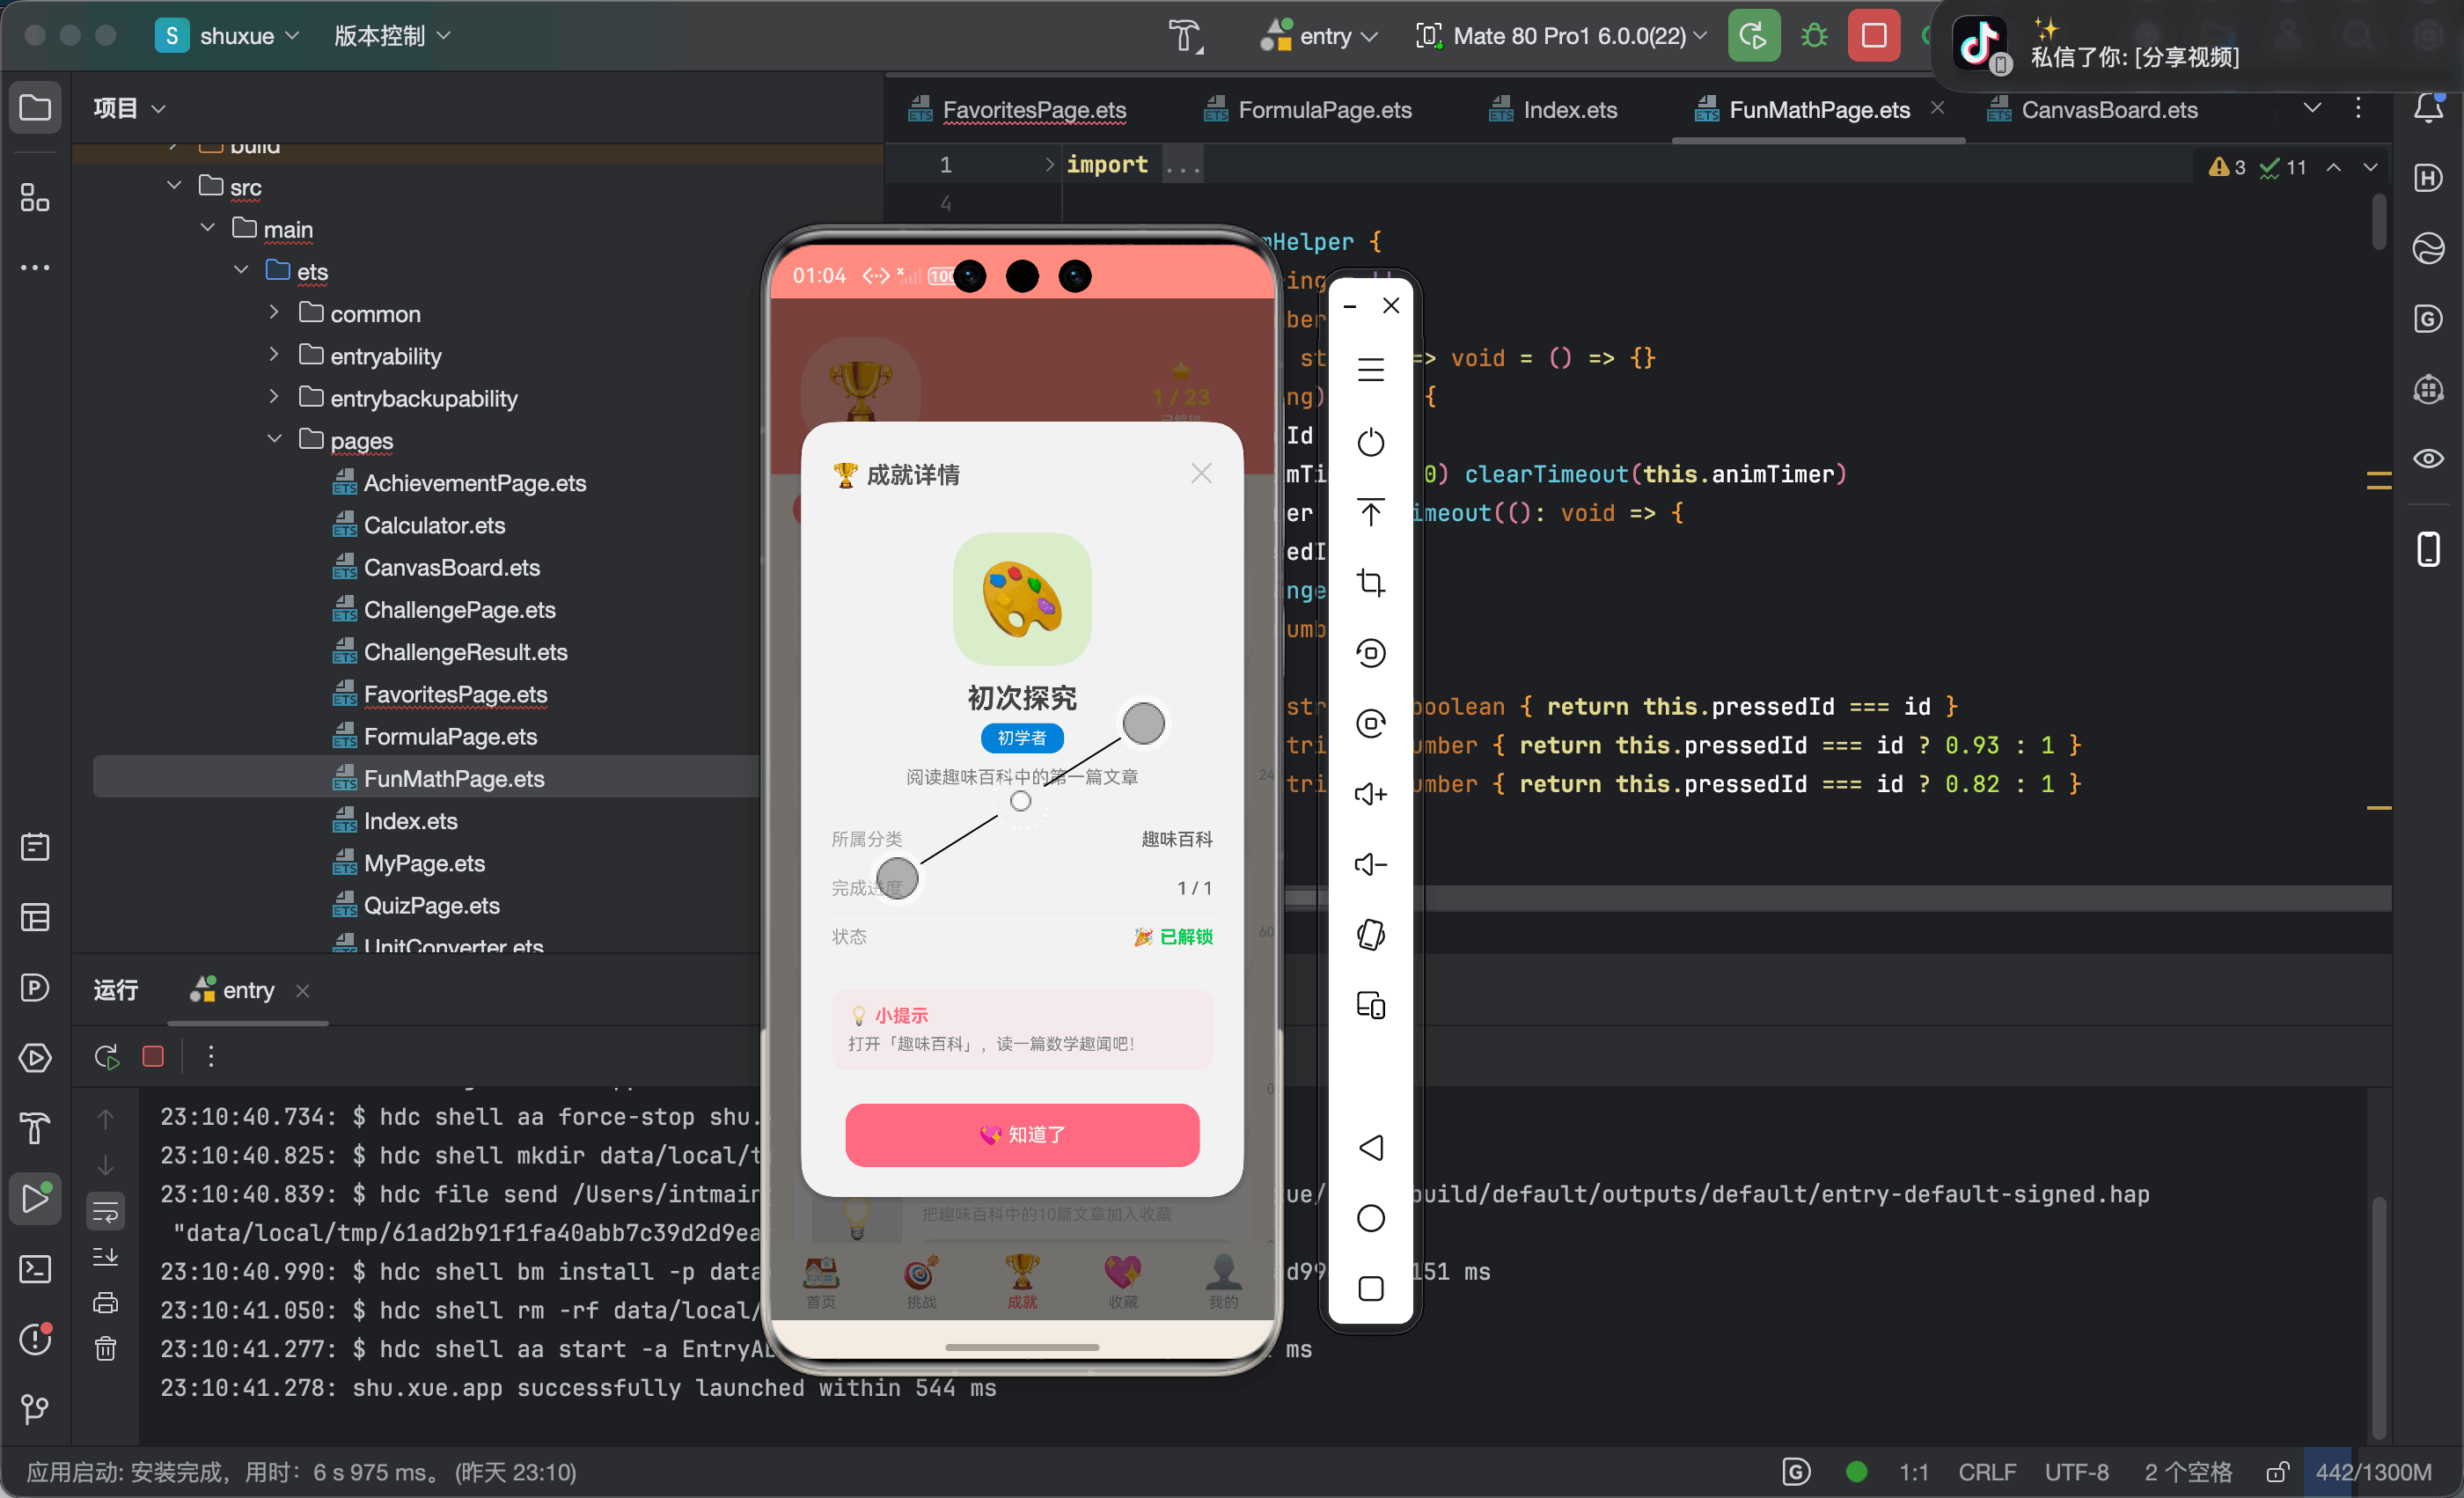
Task: Expand the common folder
Action: click(x=274, y=313)
